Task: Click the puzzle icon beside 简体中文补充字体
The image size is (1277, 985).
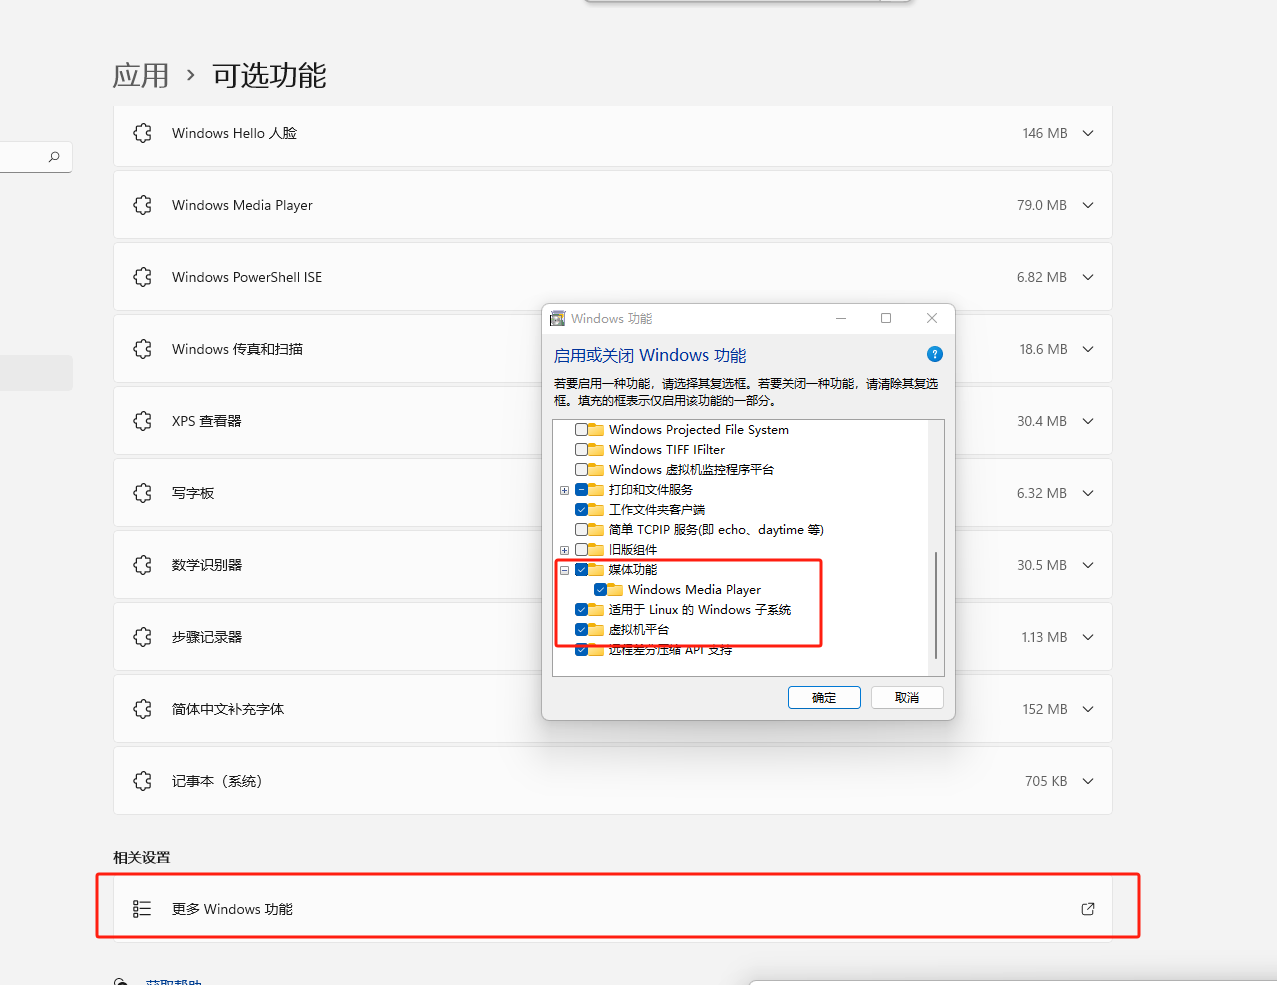Action: (142, 709)
